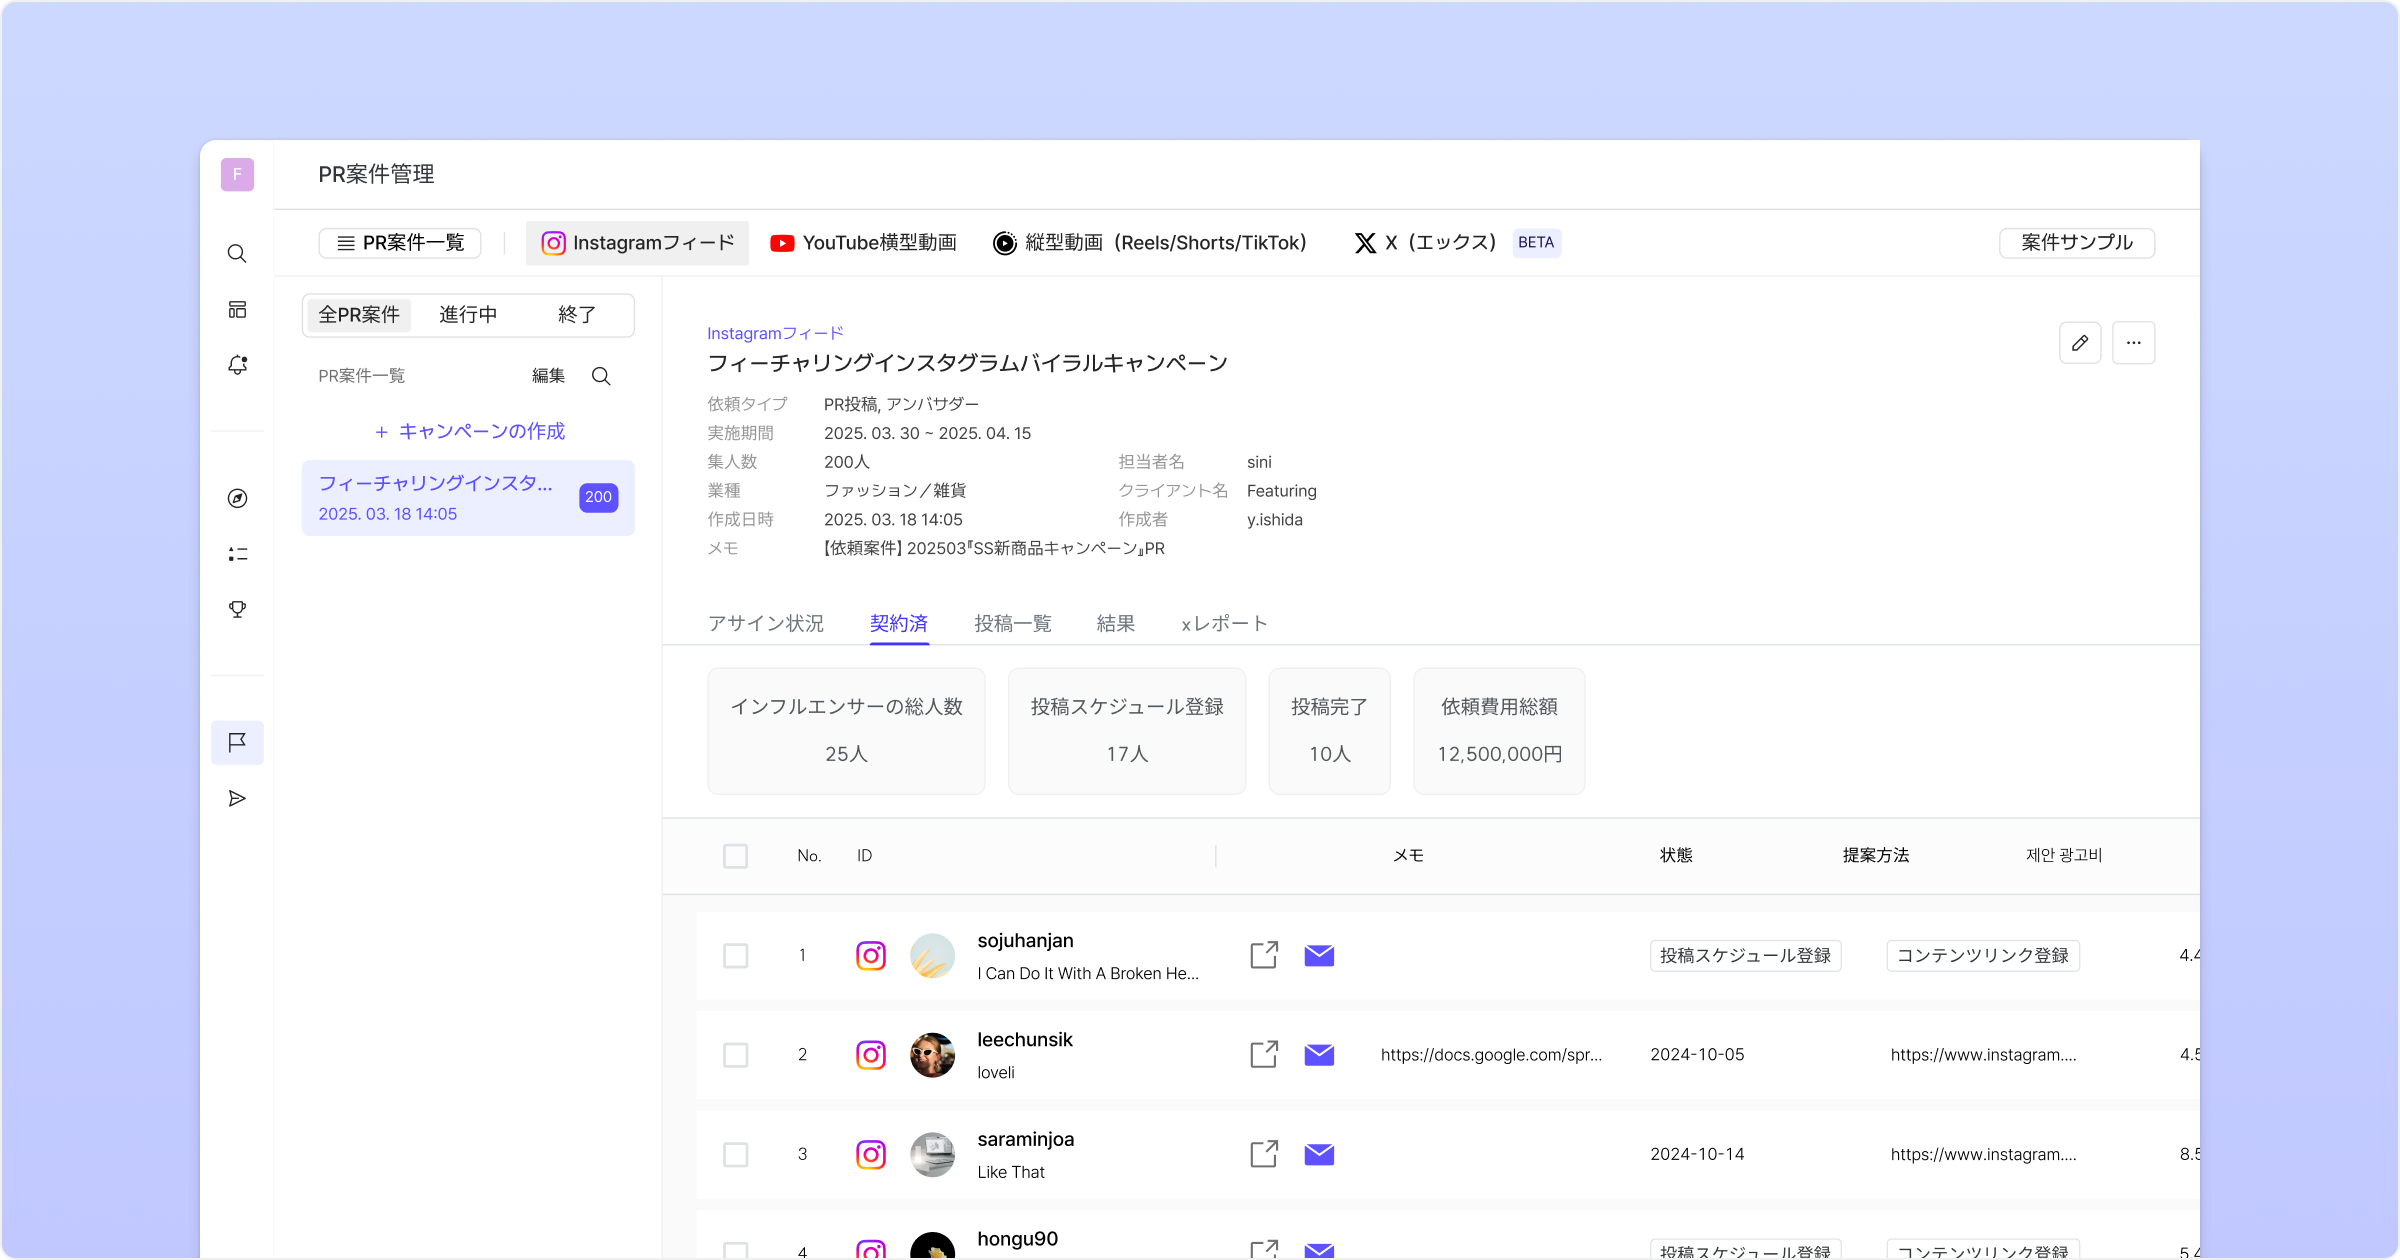Open the notifications bell icon
Image resolution: width=2400 pixels, height=1260 pixels.
click(237, 365)
